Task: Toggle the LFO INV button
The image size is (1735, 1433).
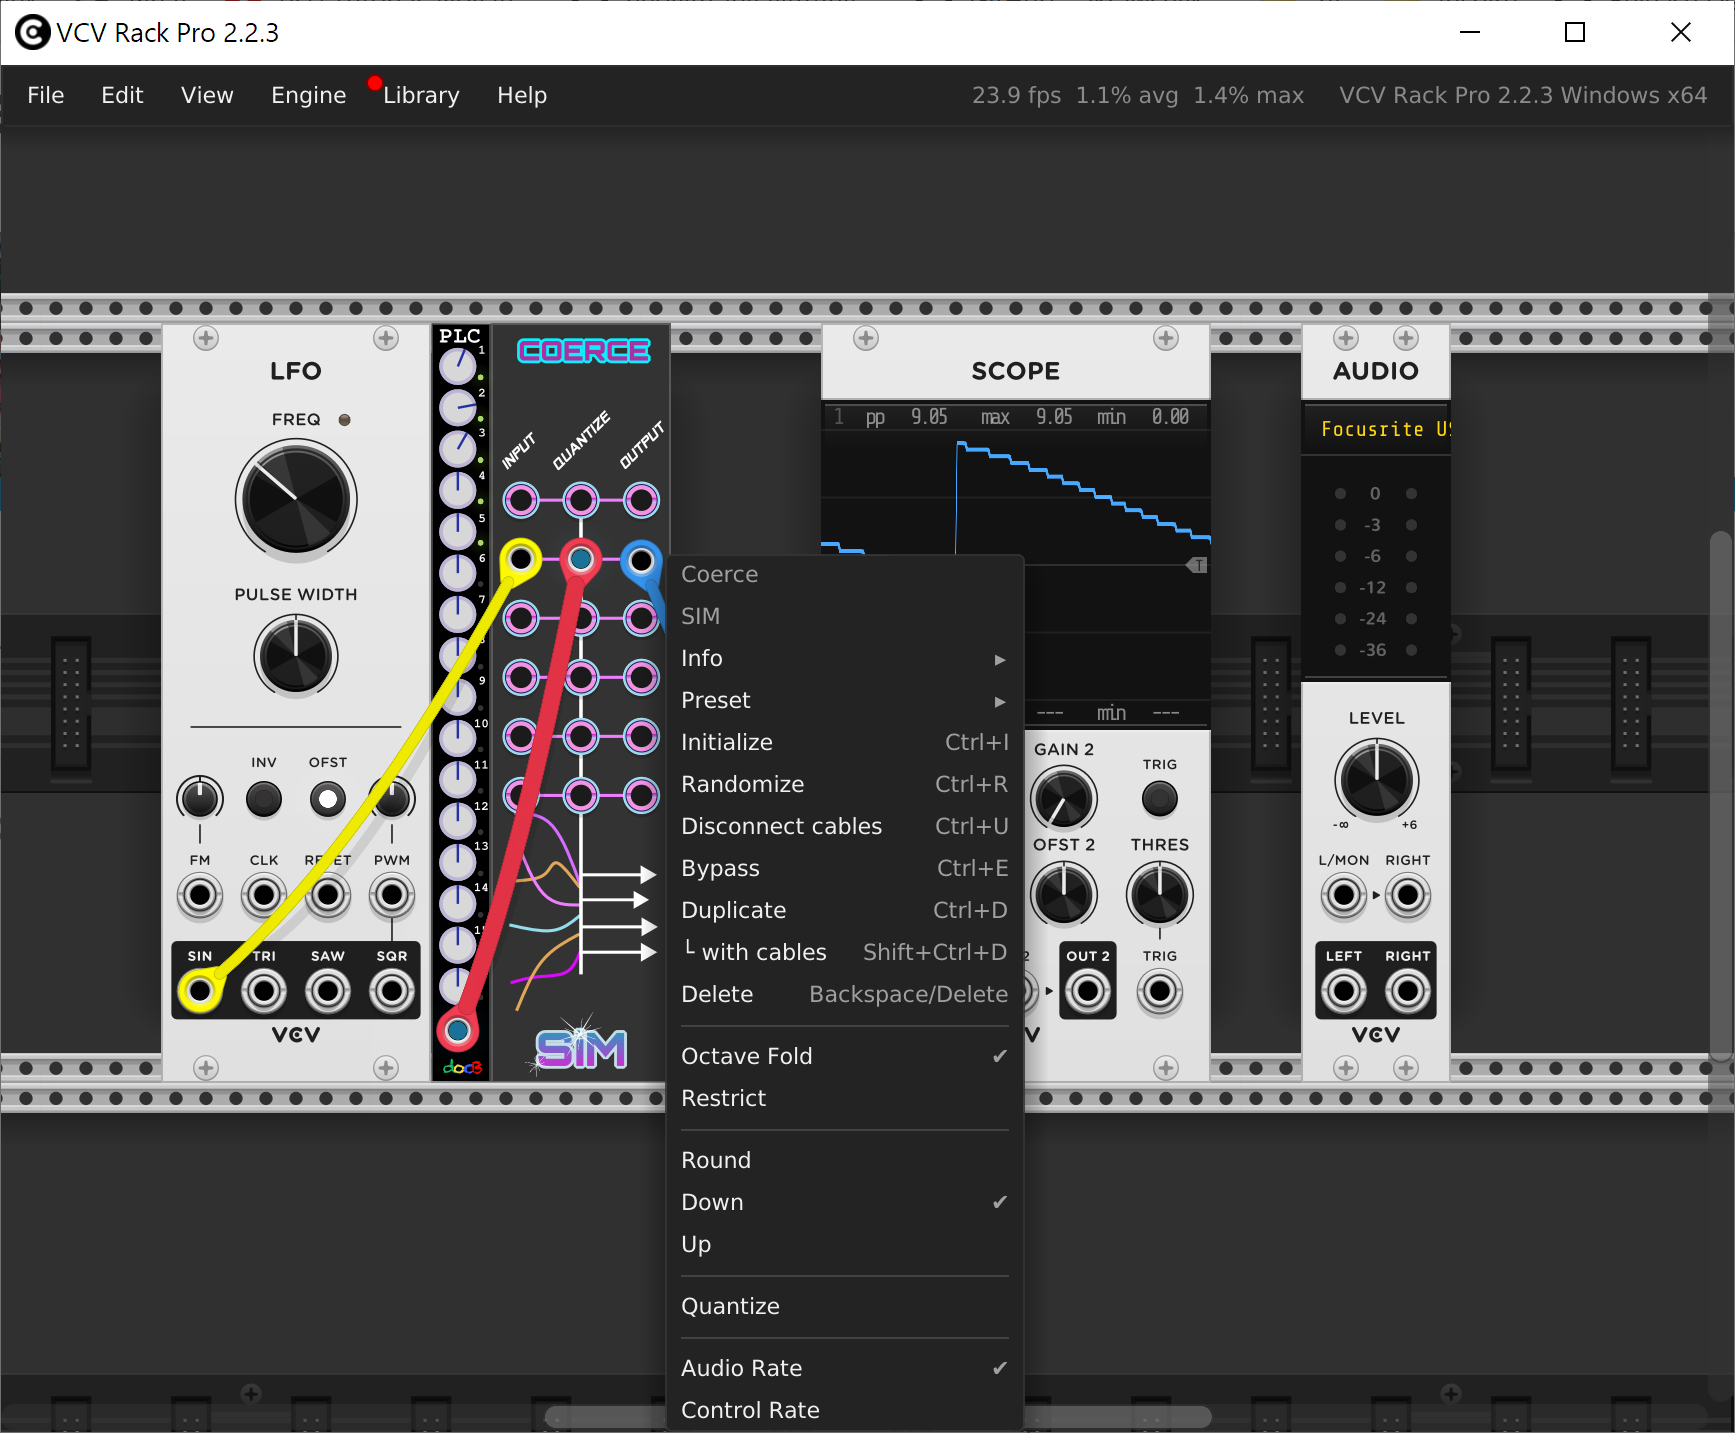Action: coord(264,799)
